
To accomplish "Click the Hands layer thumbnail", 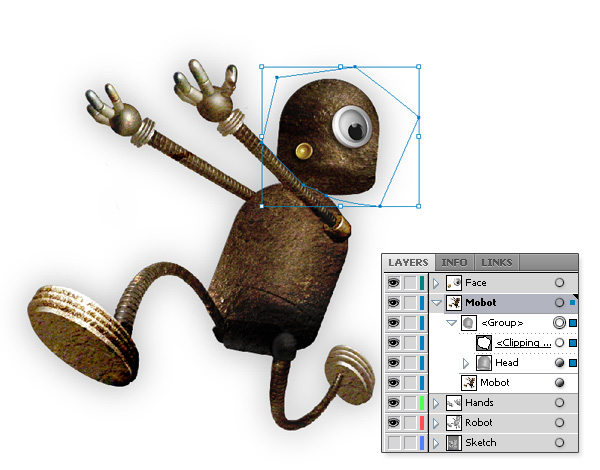I will click(x=454, y=403).
